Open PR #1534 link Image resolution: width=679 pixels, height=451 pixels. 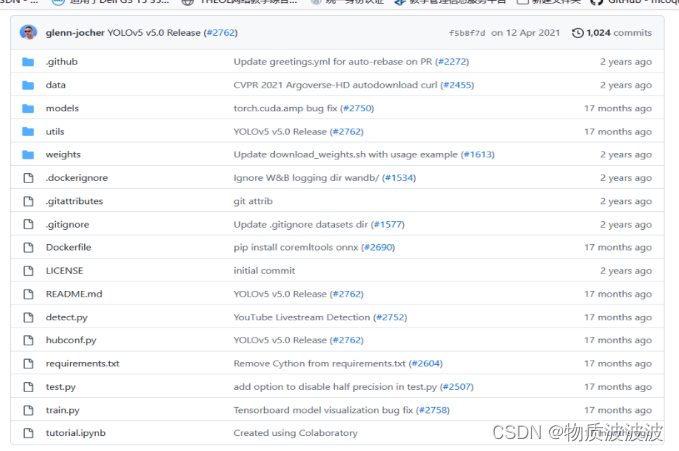point(398,178)
